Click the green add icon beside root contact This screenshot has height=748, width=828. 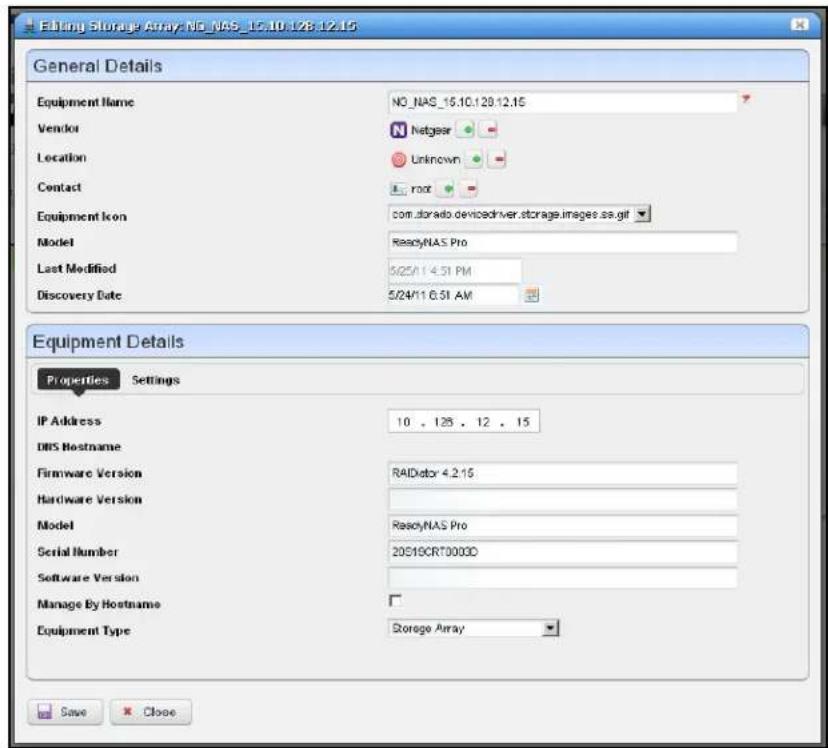pos(448,188)
